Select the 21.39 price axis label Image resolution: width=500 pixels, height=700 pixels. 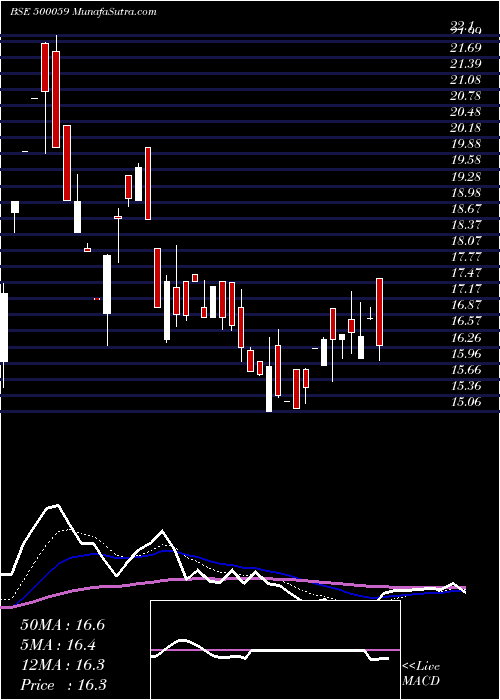[x=466, y=63]
